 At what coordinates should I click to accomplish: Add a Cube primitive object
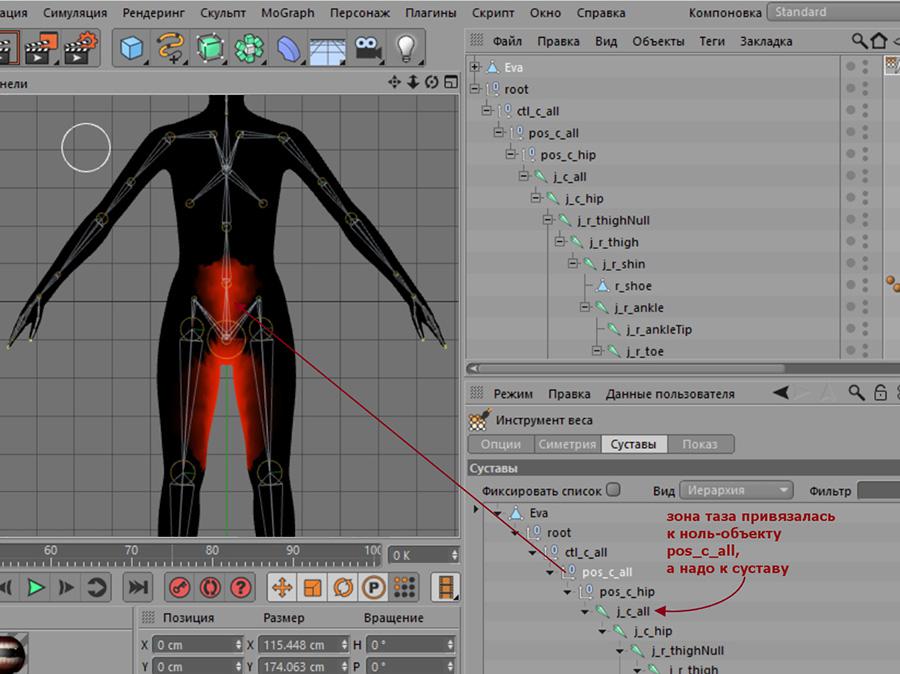tap(131, 47)
